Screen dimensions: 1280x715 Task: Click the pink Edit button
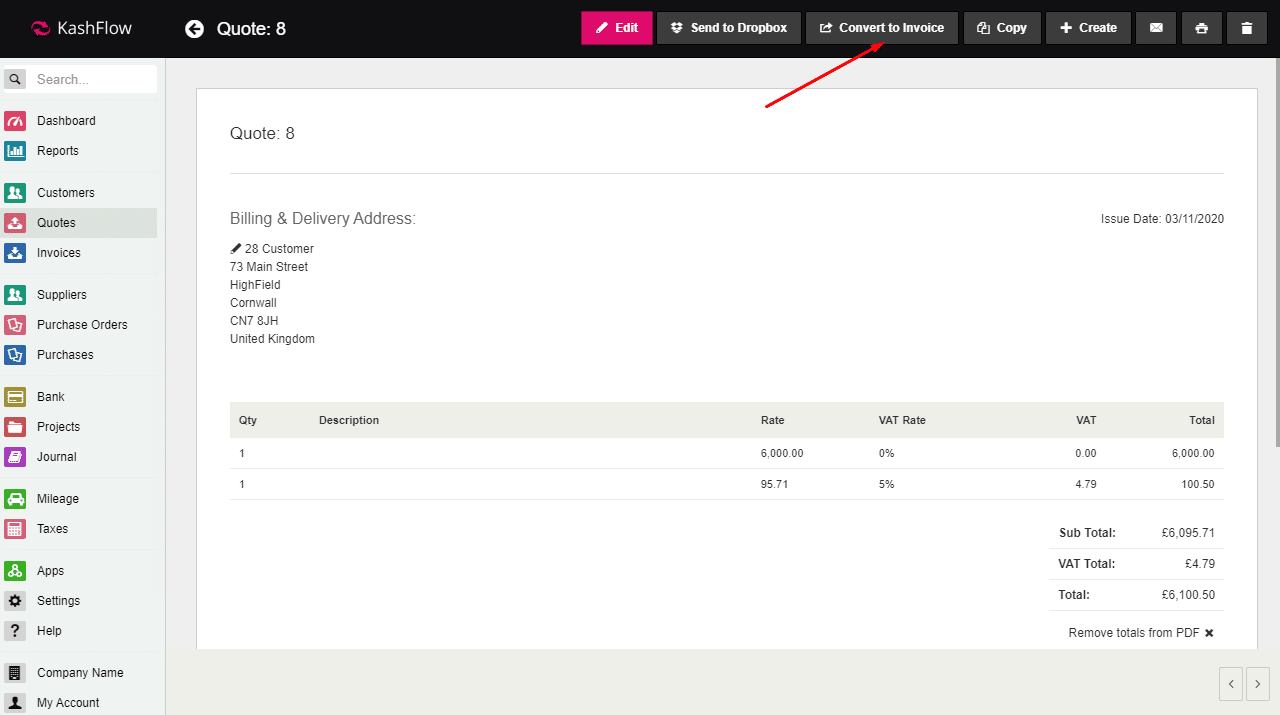(x=616, y=28)
